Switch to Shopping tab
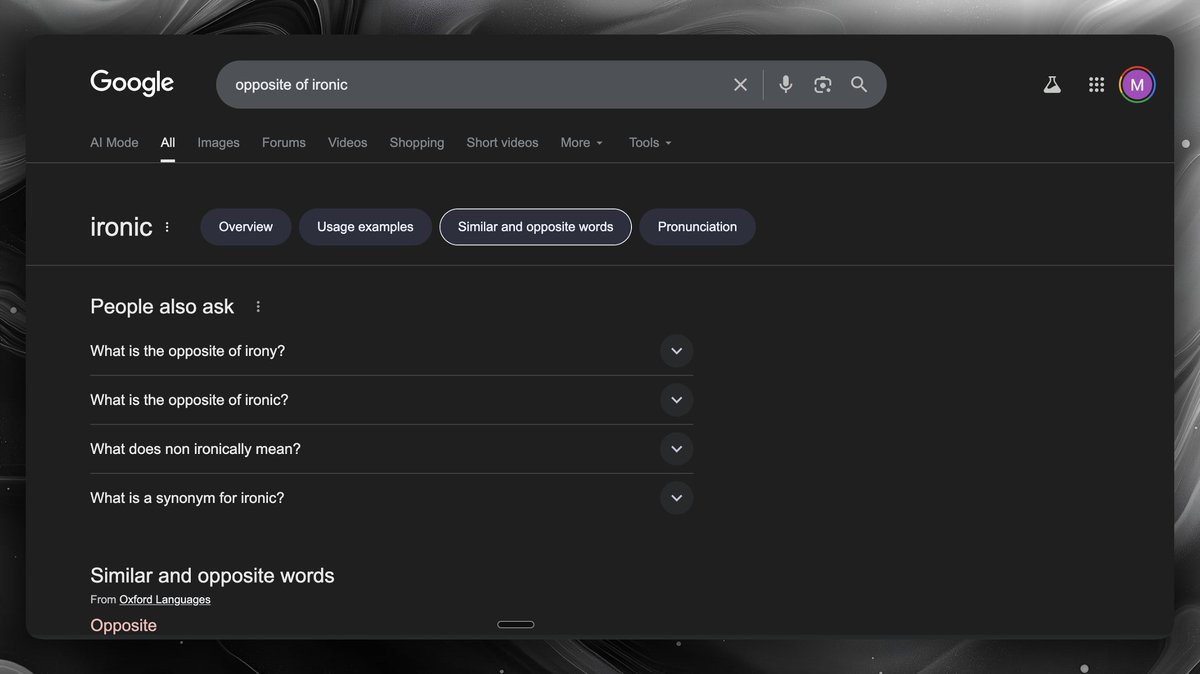Image resolution: width=1200 pixels, height=674 pixels. pyautogui.click(x=417, y=143)
